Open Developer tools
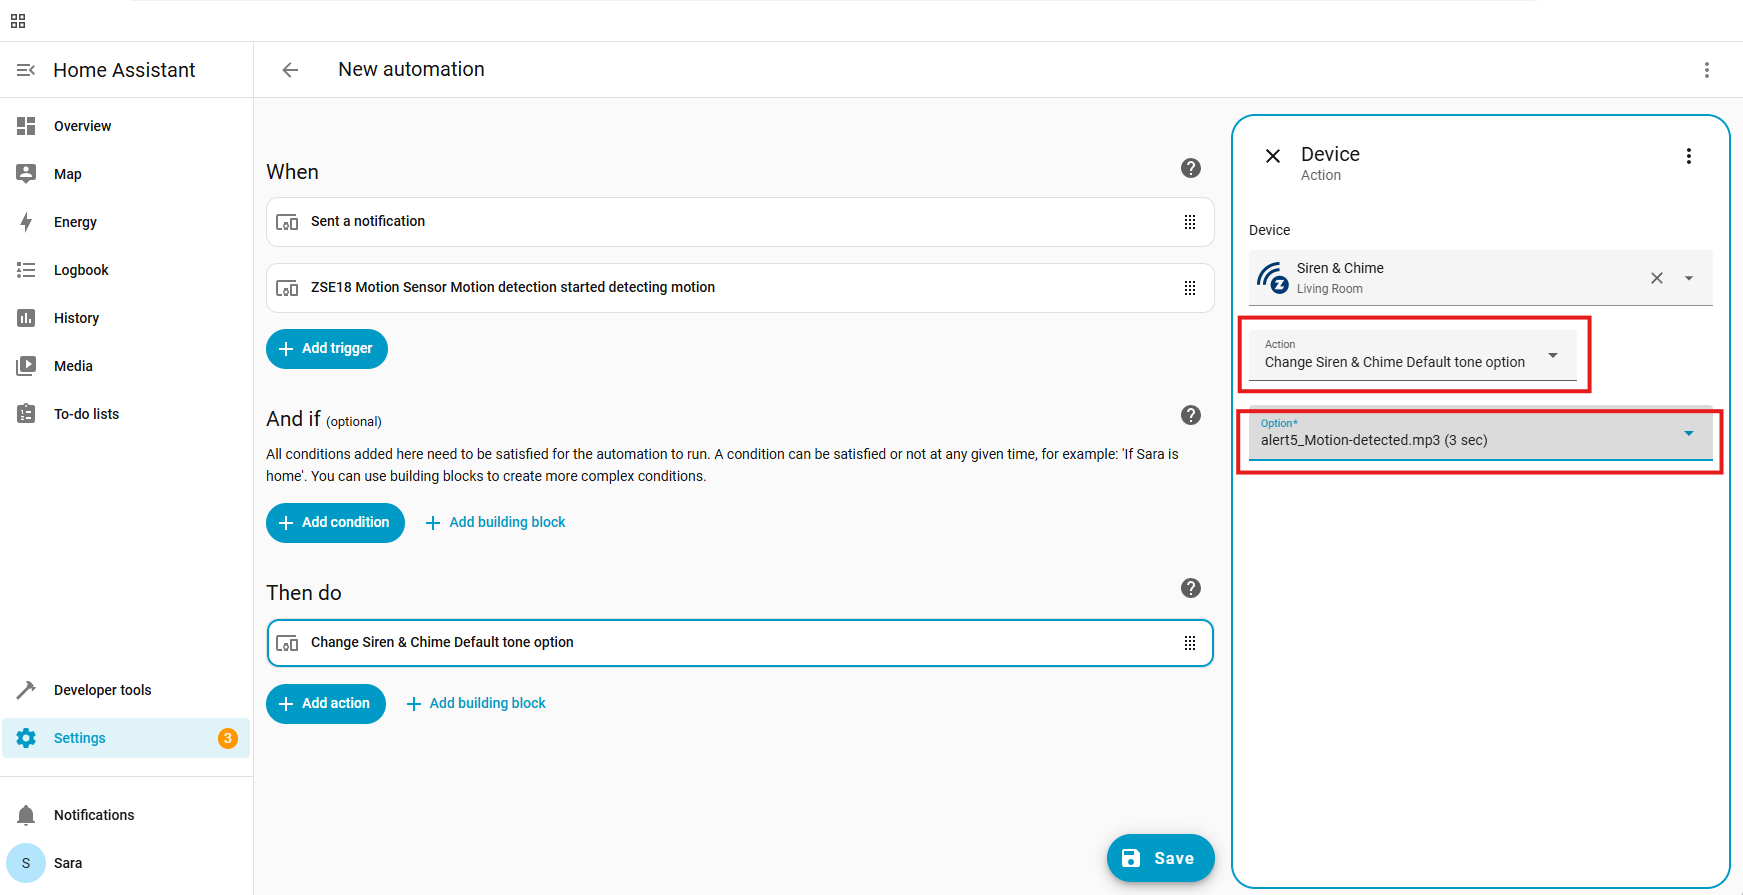The height and width of the screenshot is (895, 1743). [126, 690]
